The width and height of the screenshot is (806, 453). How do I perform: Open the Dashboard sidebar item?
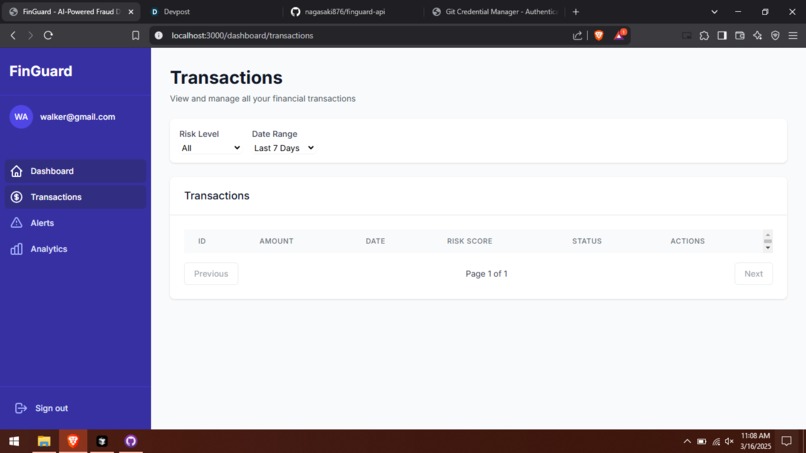coord(76,171)
